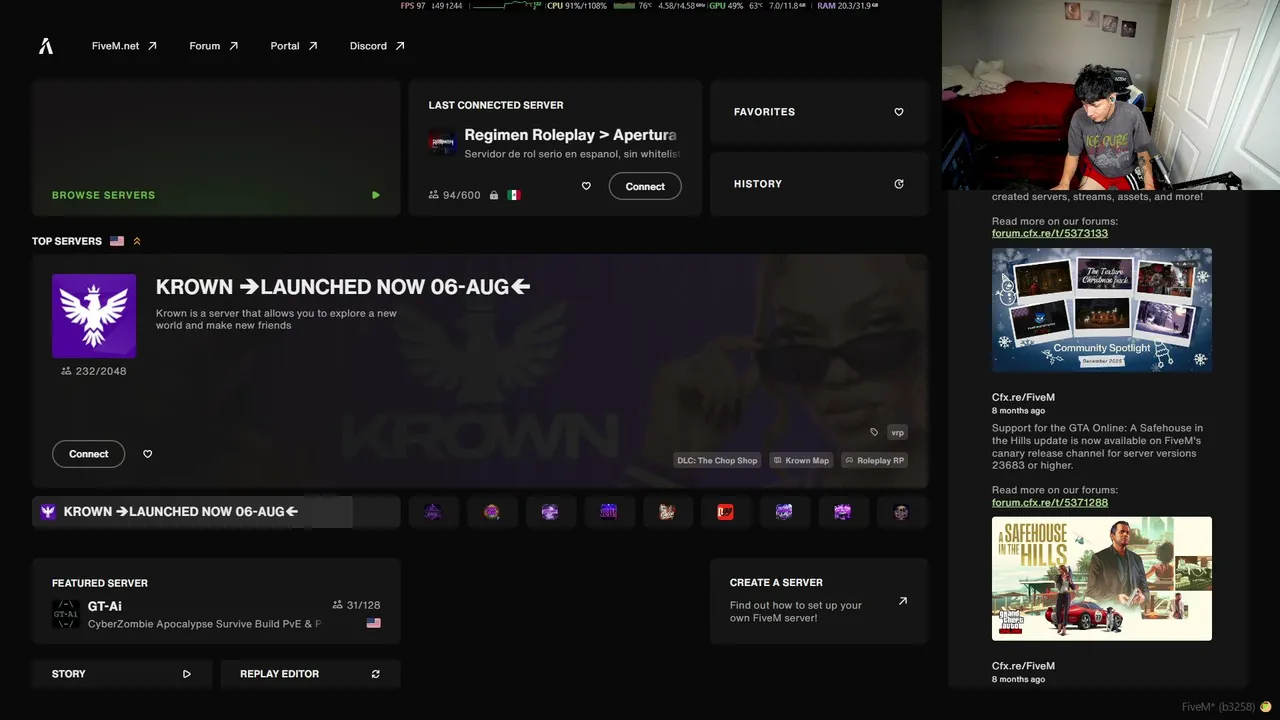Click the purple Krown eagle logo
This screenshot has width=1280, height=720.
pos(94,316)
